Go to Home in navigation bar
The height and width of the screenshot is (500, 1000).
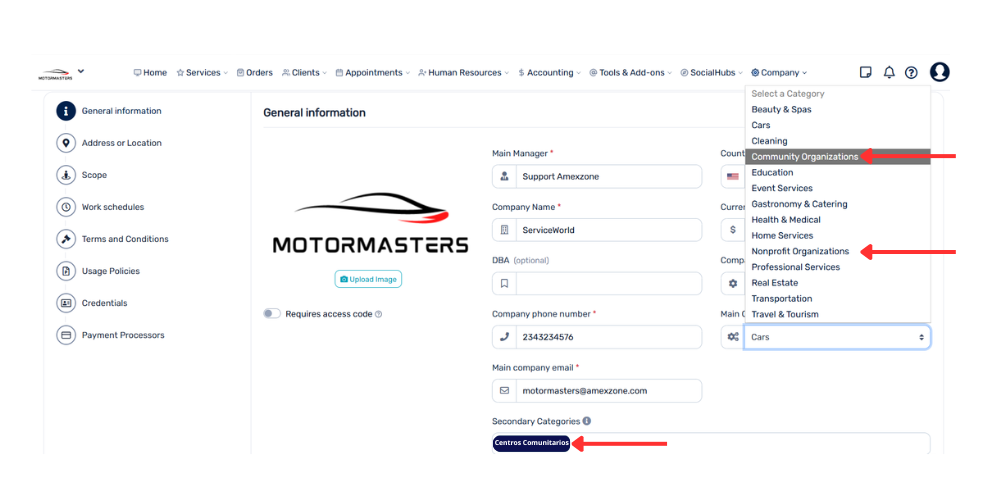click(x=150, y=73)
